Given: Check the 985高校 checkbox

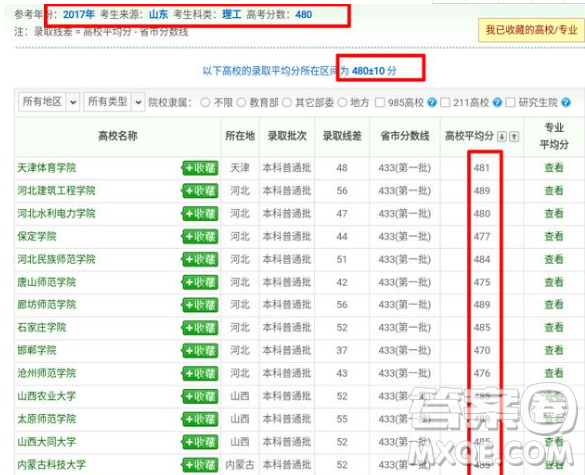Looking at the screenshot, I should pos(380,102).
